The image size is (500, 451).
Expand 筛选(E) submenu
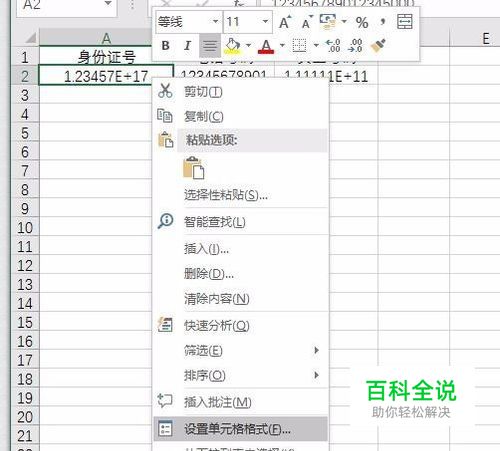316,350
